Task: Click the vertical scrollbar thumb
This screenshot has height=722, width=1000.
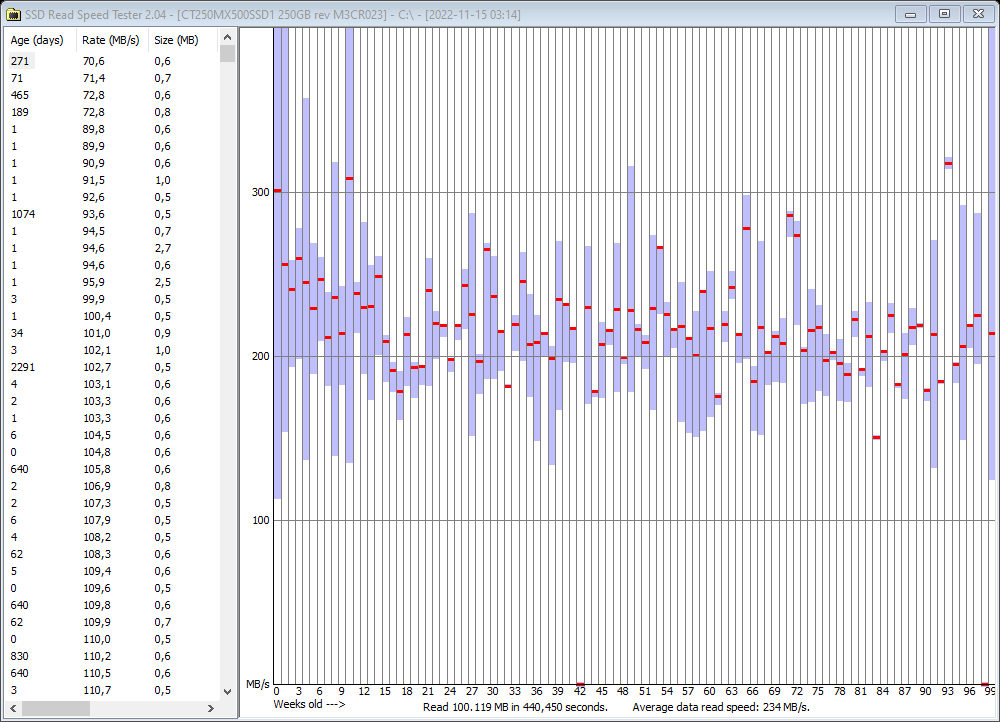Action: coord(228,54)
